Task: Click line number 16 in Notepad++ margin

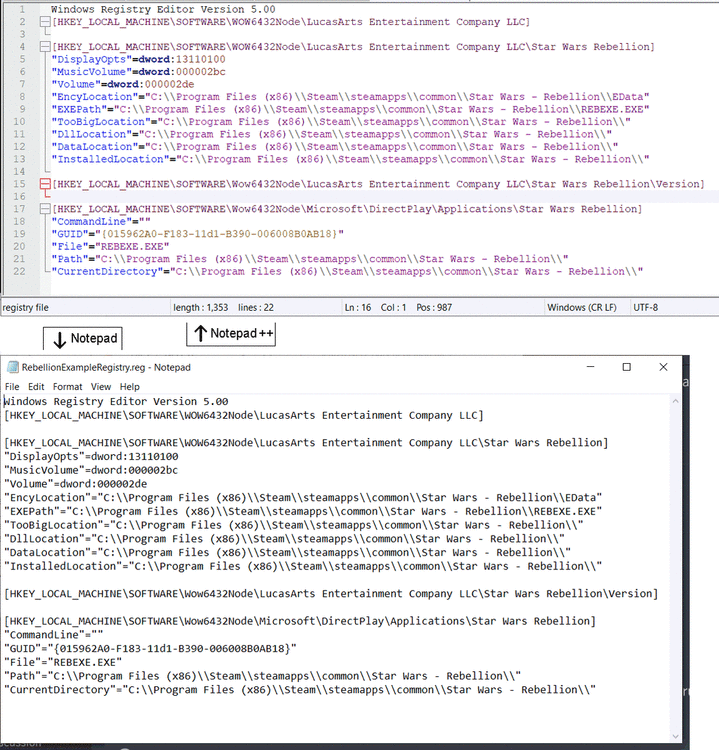Action: pos(20,197)
